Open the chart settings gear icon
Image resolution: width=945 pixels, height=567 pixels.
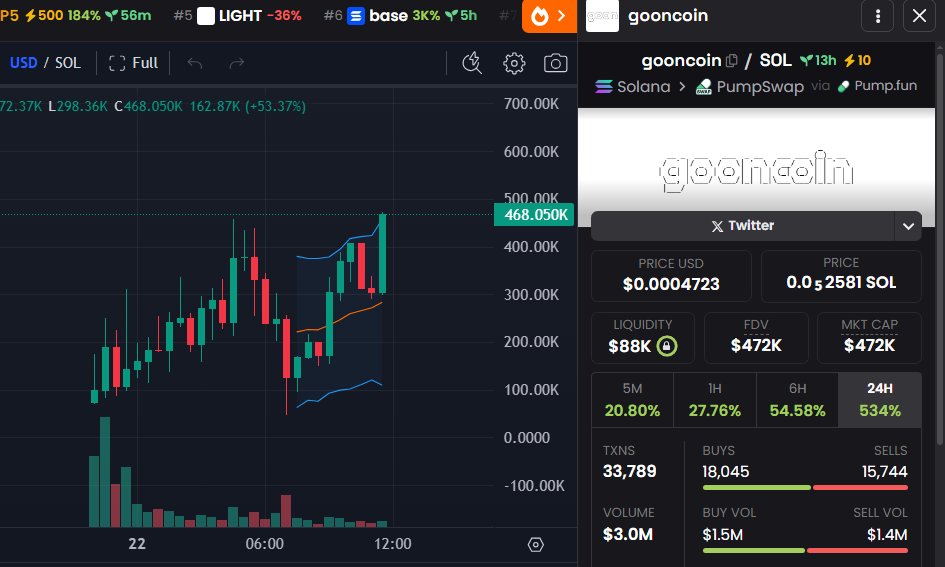point(514,63)
